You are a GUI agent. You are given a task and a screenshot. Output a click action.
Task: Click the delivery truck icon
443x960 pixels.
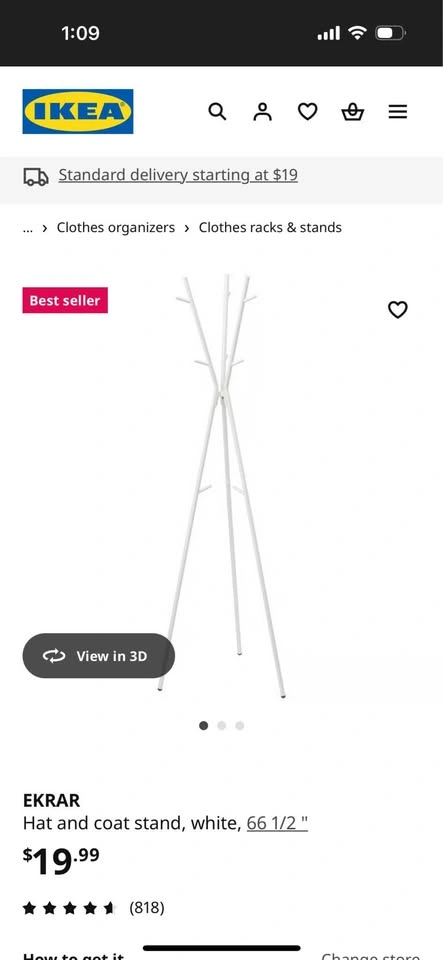[x=36, y=177]
